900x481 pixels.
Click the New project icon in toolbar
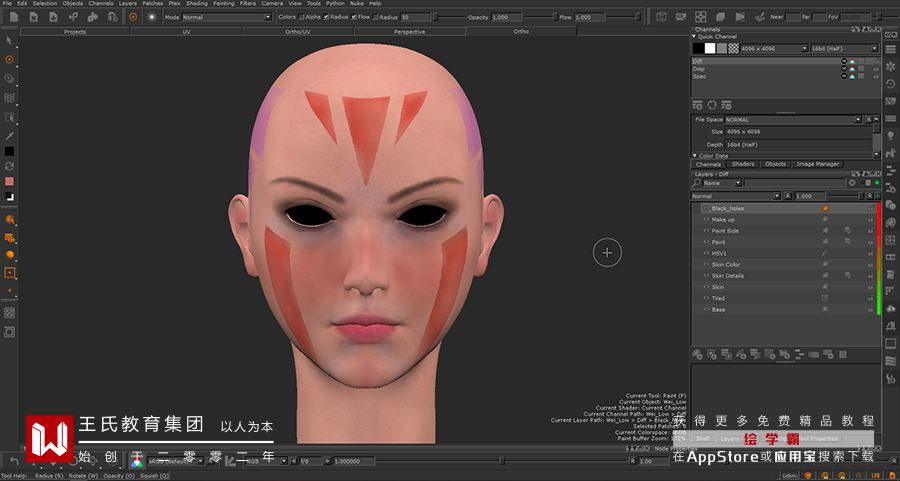click(x=14, y=17)
